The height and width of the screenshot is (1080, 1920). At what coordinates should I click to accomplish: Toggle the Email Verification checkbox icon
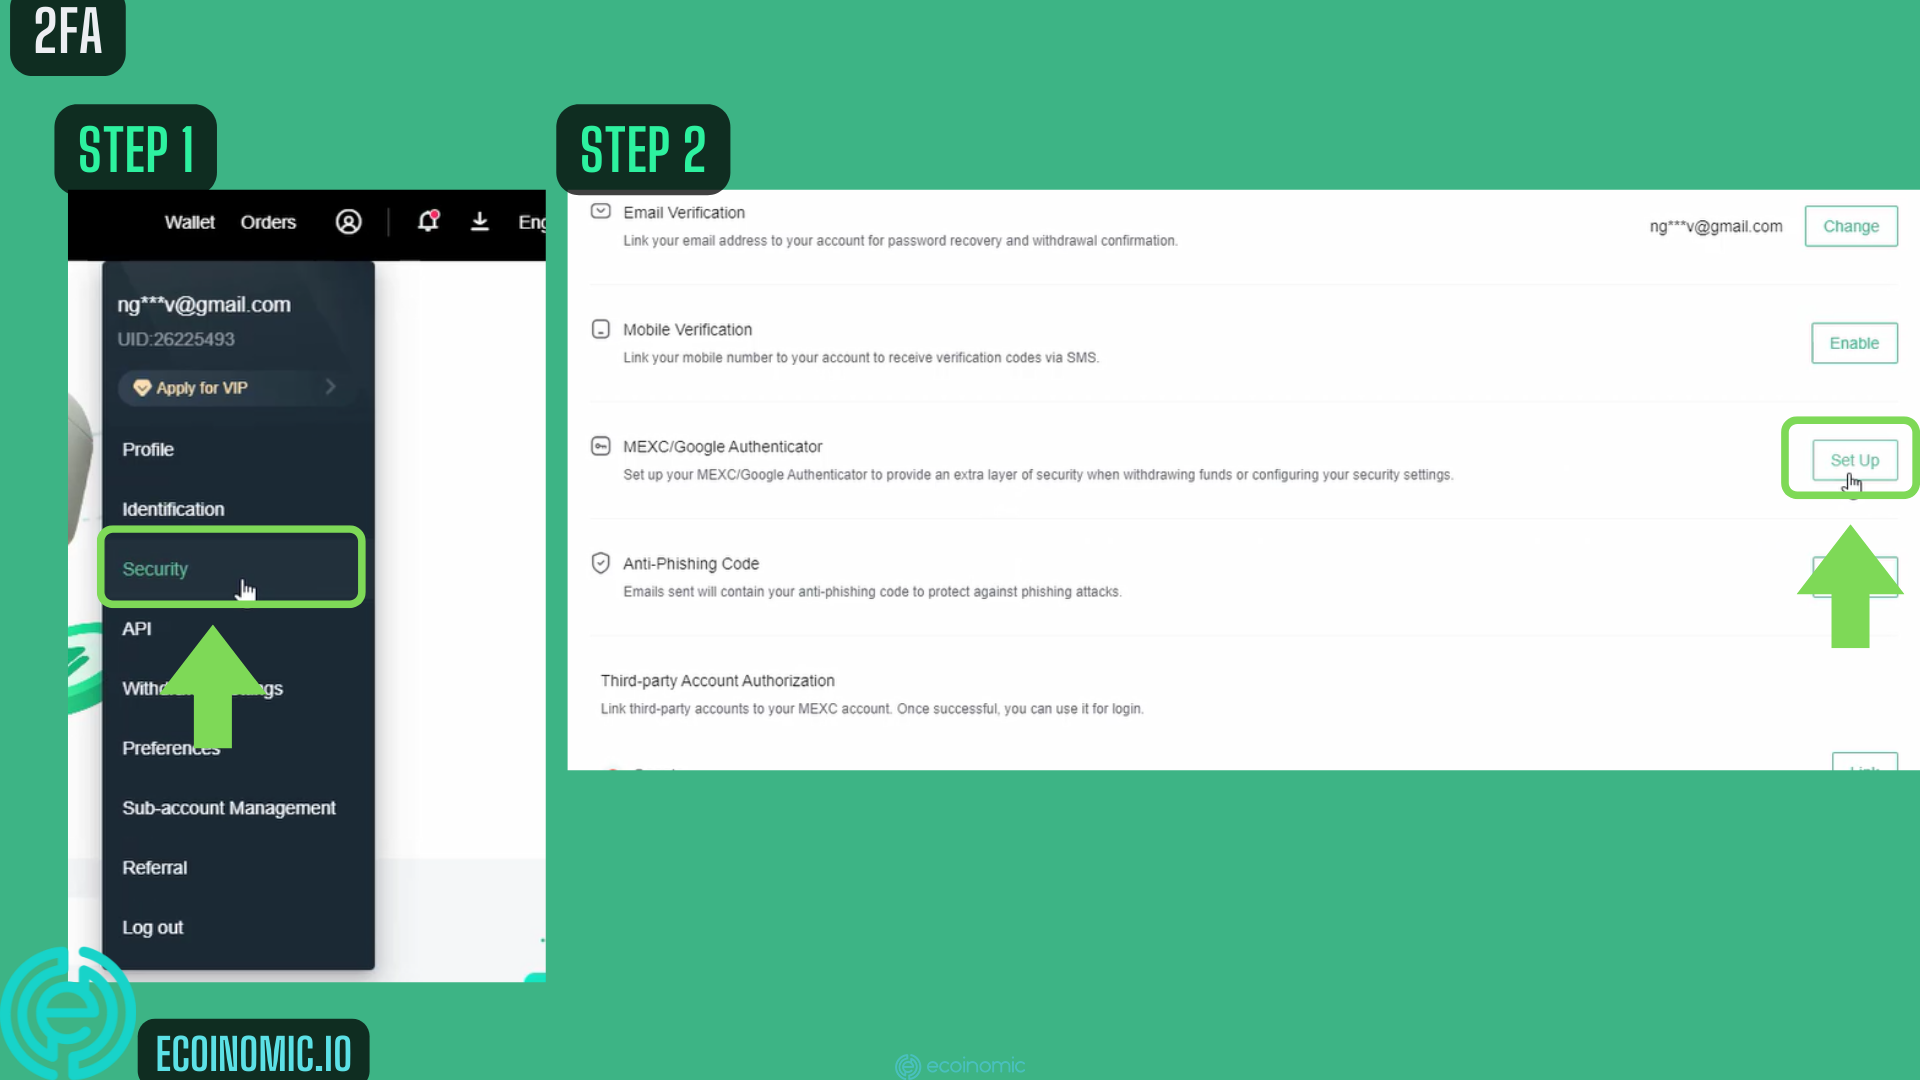[x=600, y=211]
